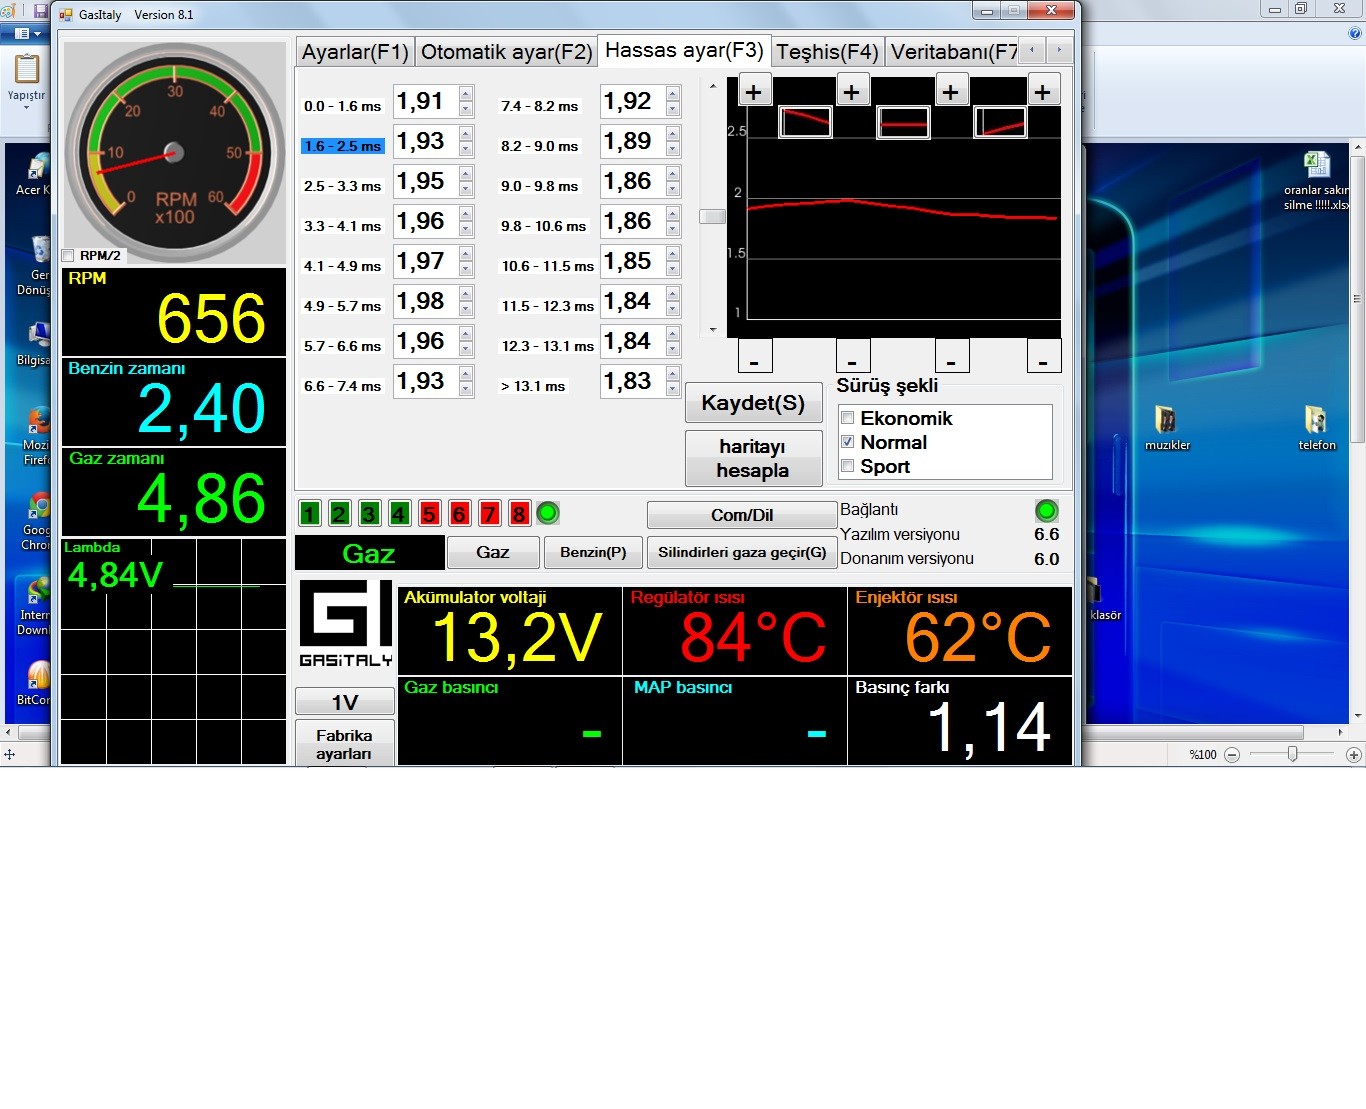The height and width of the screenshot is (1109, 1366).
Task: Click the vertical slider beside the graph
Action: 712,217
